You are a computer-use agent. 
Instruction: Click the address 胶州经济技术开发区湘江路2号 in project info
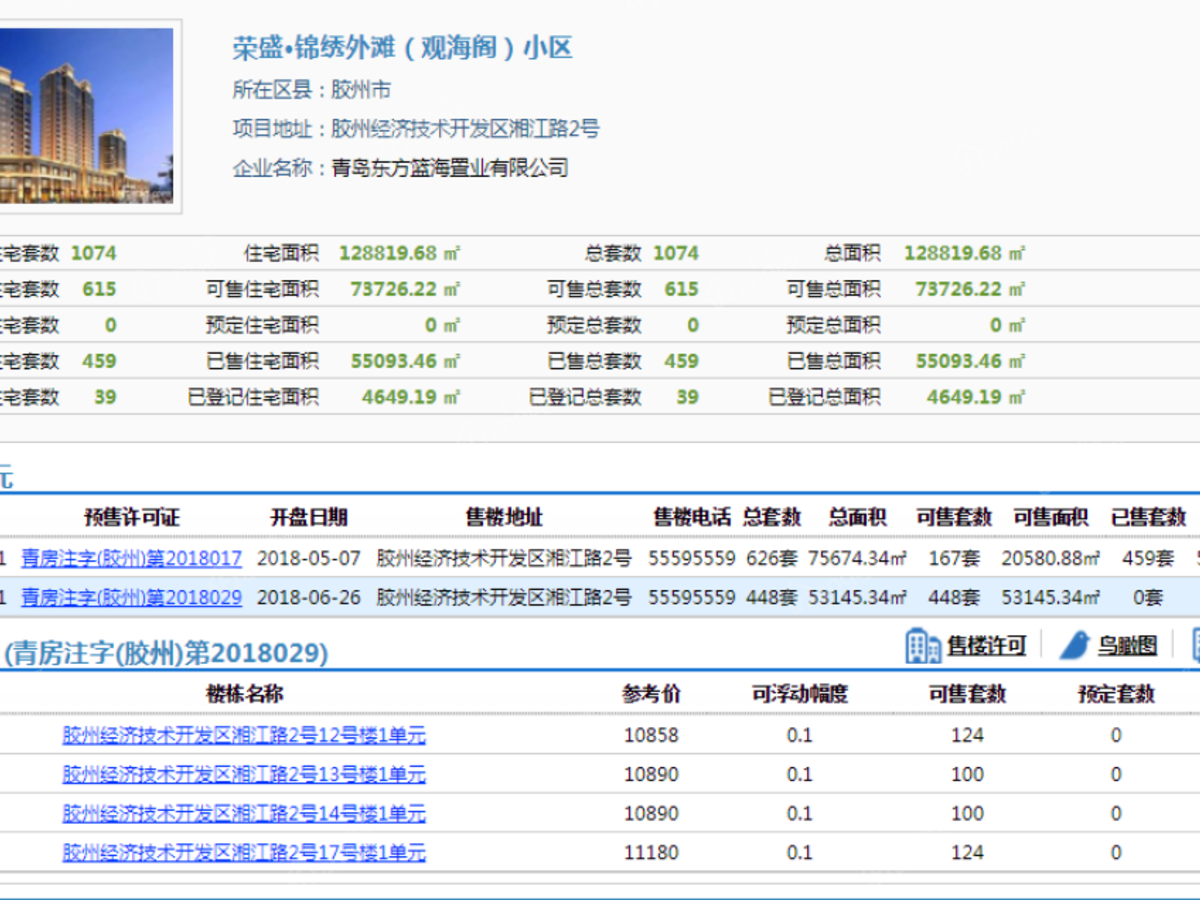[465, 129]
